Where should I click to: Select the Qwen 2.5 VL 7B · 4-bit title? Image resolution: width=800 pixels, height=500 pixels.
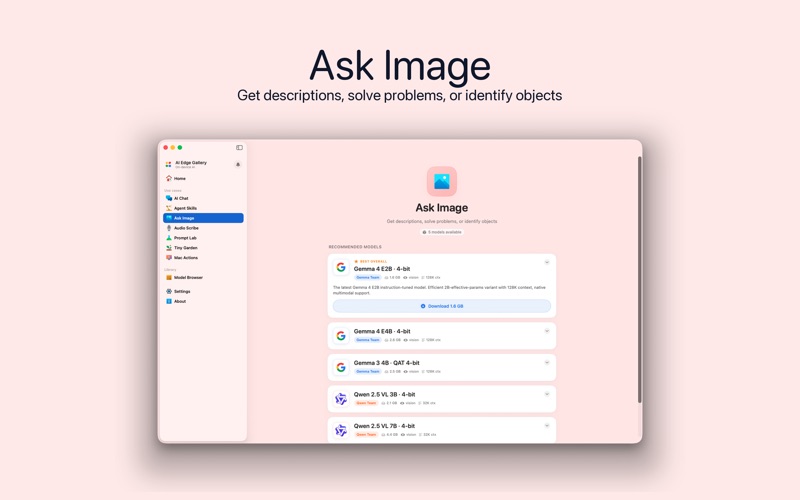point(385,426)
